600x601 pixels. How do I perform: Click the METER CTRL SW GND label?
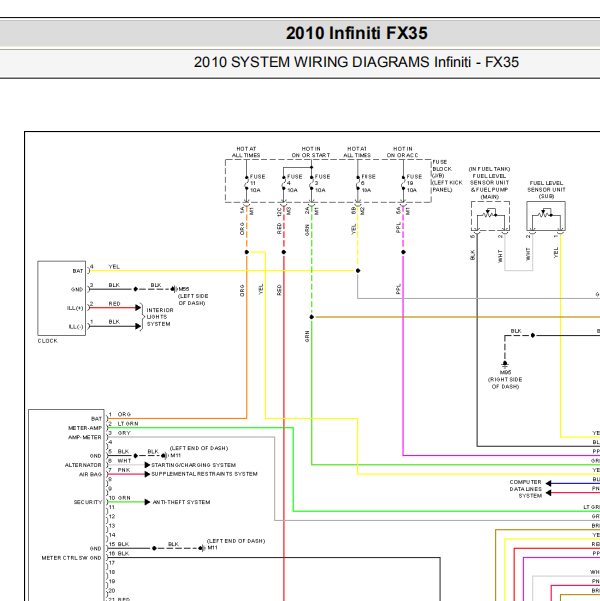[x=71, y=558]
